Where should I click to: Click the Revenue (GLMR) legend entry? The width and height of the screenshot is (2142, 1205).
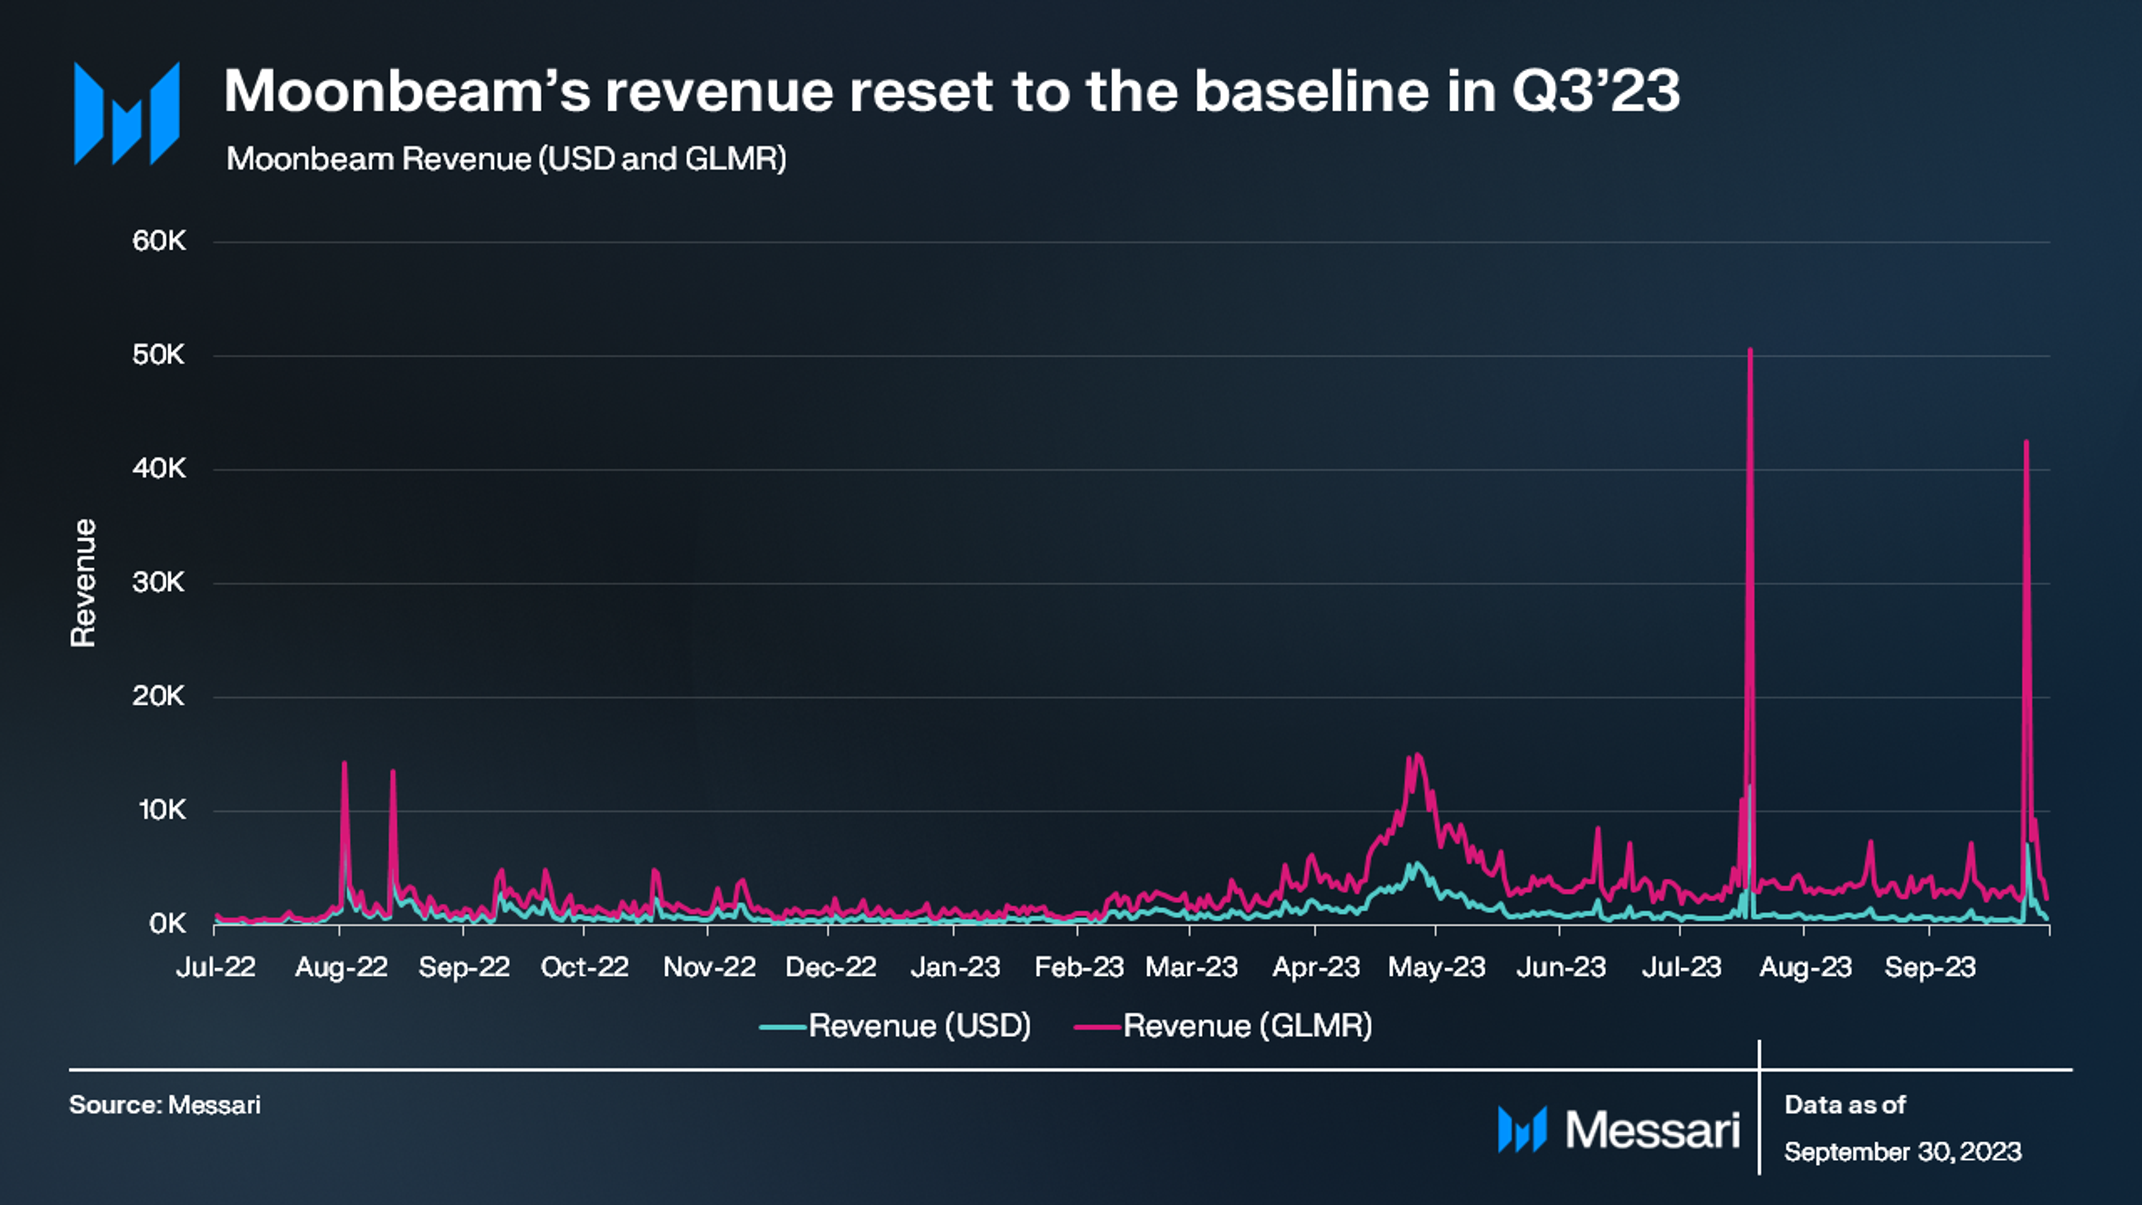coord(1247,1026)
